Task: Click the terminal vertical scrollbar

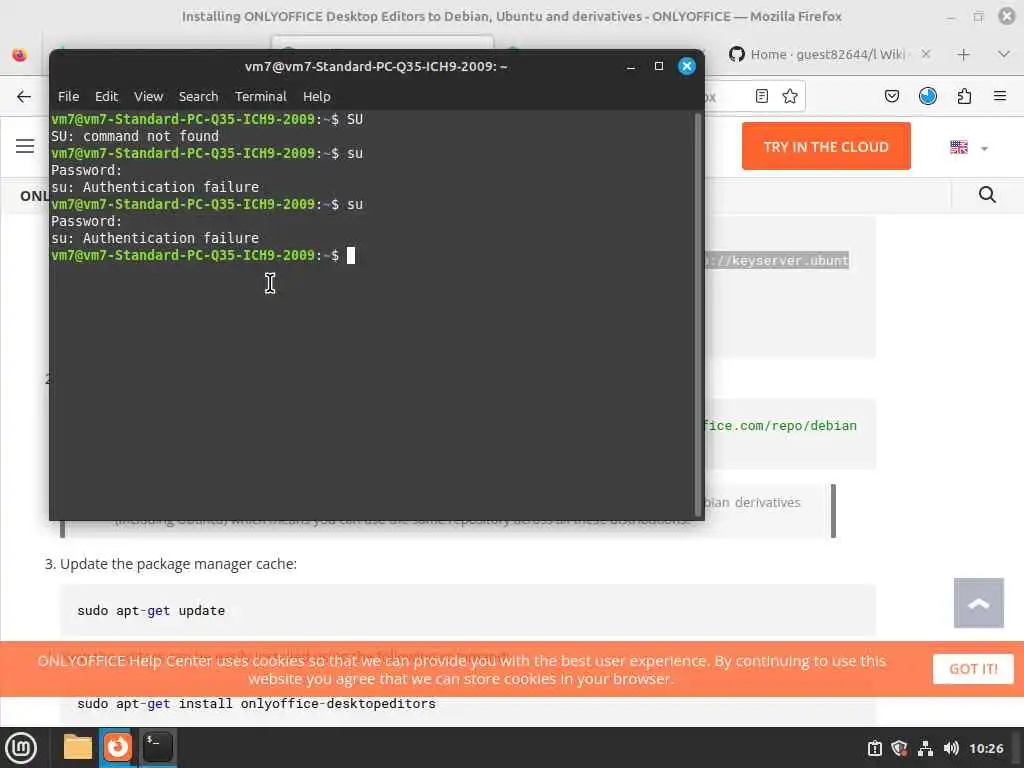Action: [x=698, y=313]
